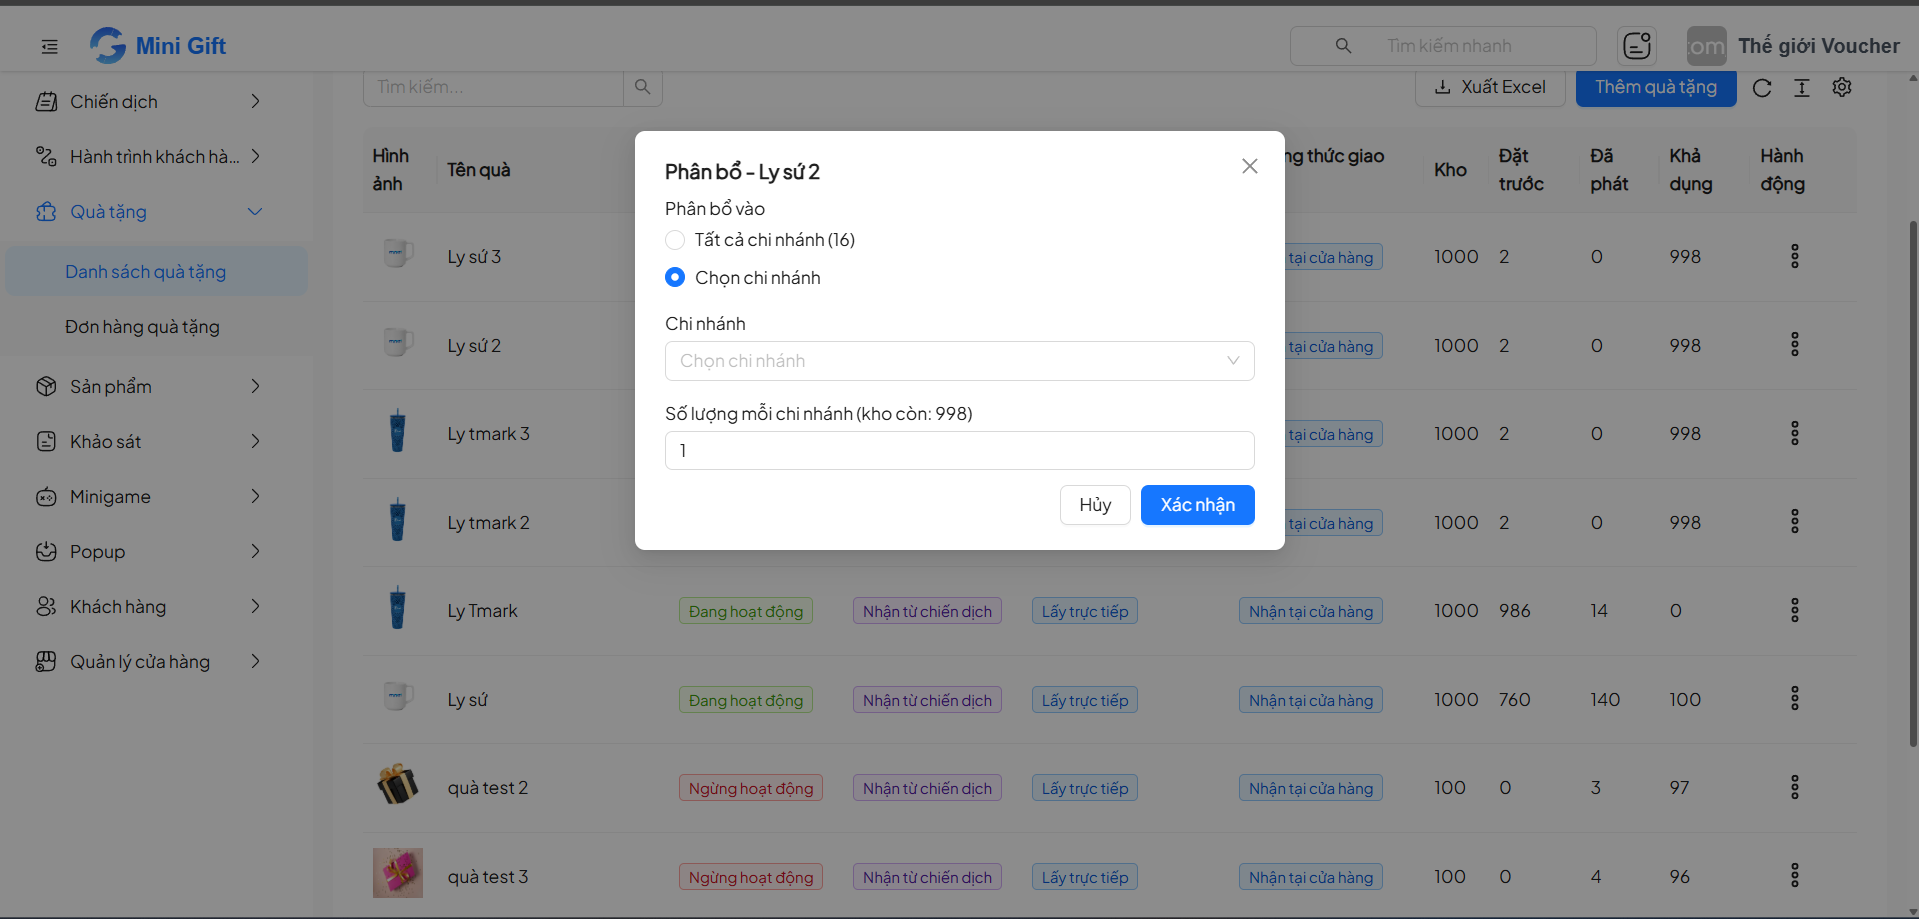The height and width of the screenshot is (919, 1919).
Task: Click the Thế giới Voucher avatar
Action: coord(1706,46)
